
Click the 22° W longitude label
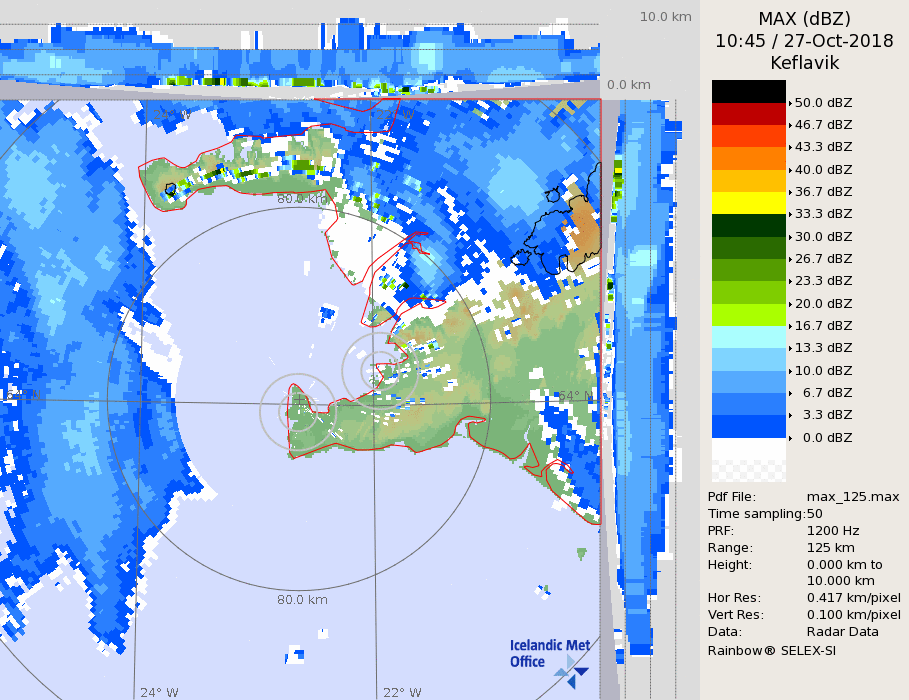pyautogui.click(x=403, y=692)
